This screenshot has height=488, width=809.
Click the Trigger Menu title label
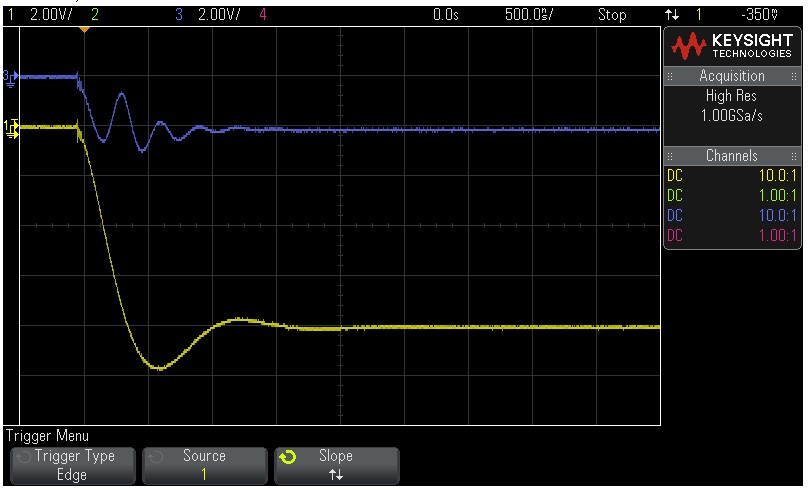click(47, 436)
